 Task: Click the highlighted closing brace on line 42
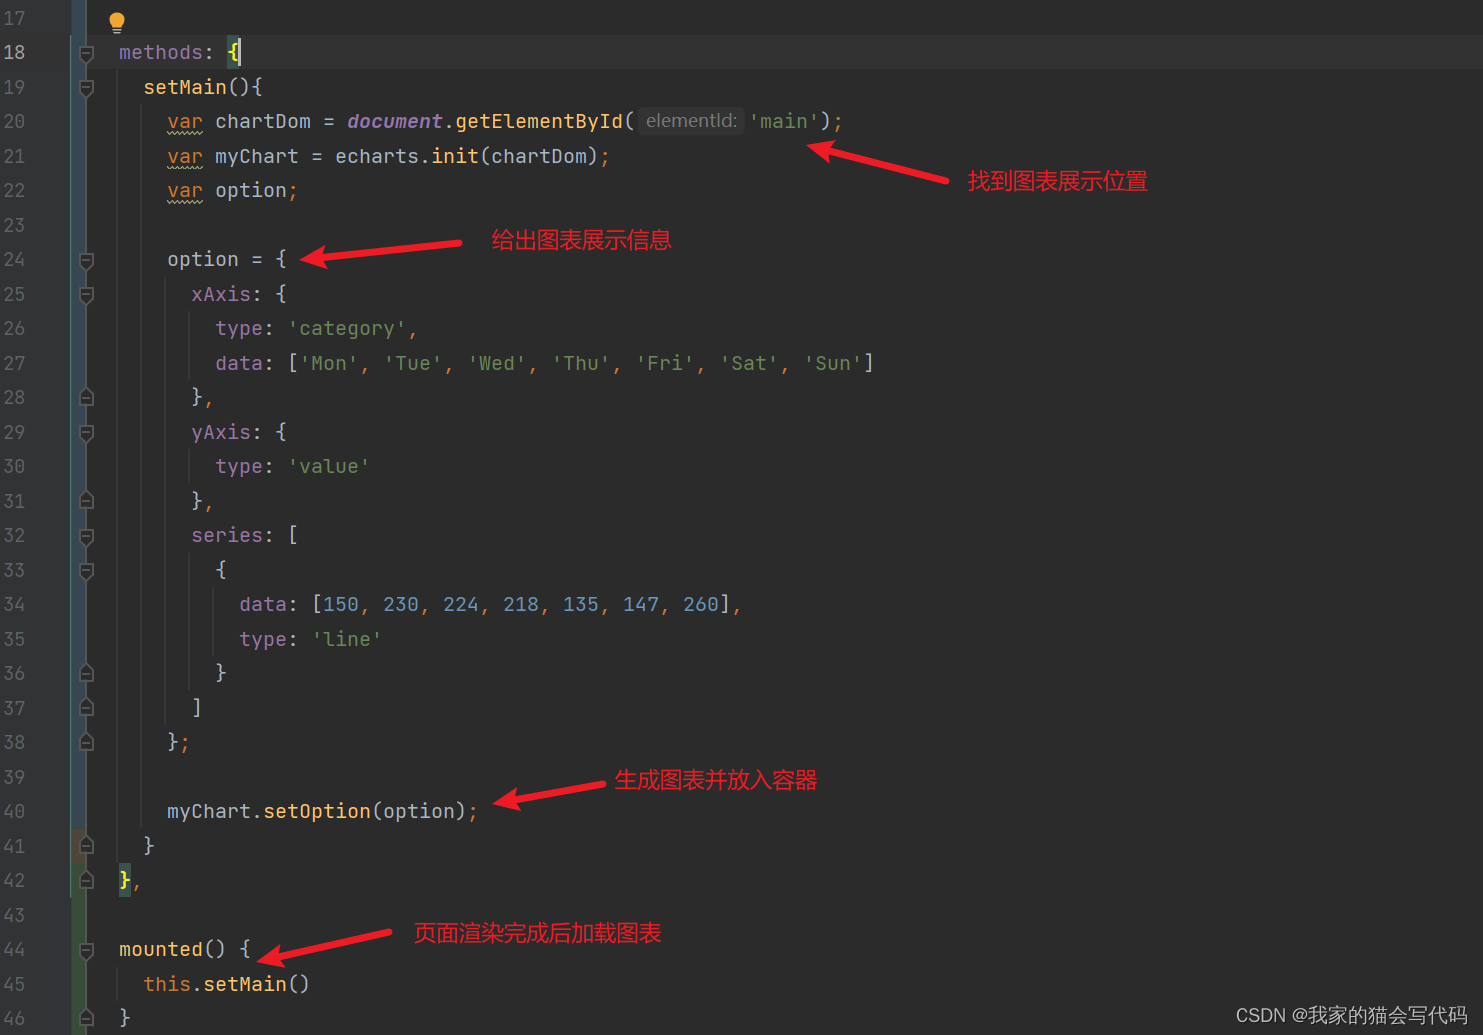[124, 880]
